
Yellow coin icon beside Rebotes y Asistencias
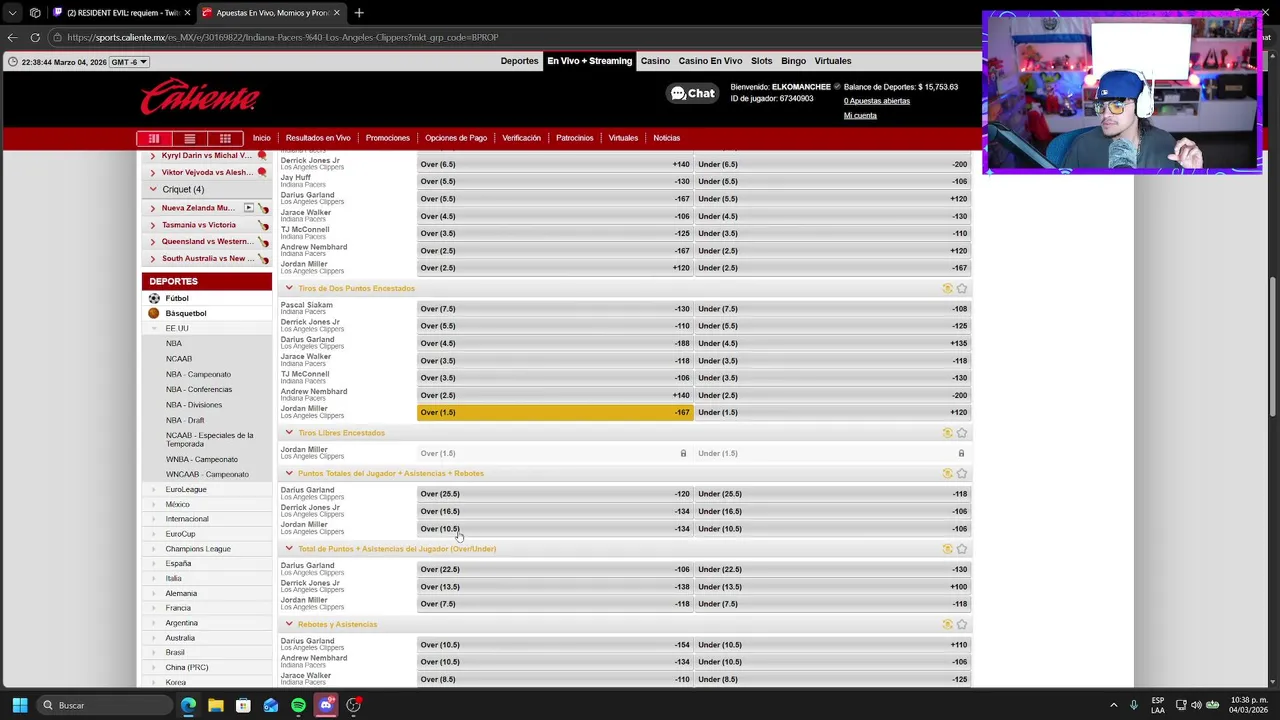[947, 624]
